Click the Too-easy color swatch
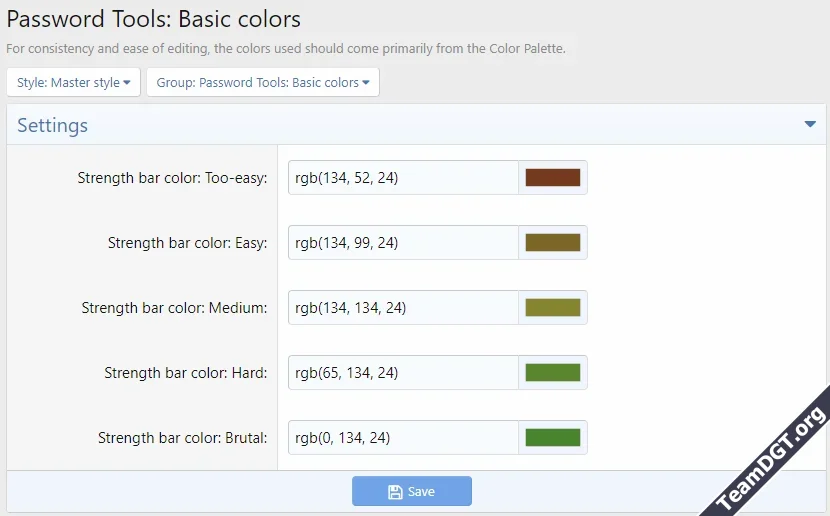This screenshot has width=830, height=516. tap(553, 178)
